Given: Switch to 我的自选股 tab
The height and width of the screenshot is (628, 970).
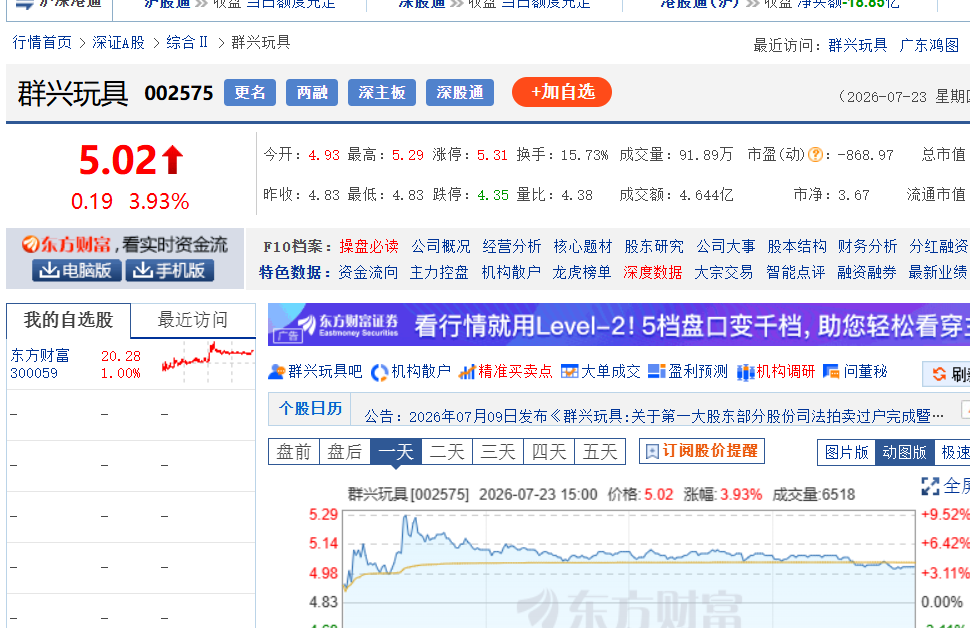Looking at the screenshot, I should [x=68, y=320].
